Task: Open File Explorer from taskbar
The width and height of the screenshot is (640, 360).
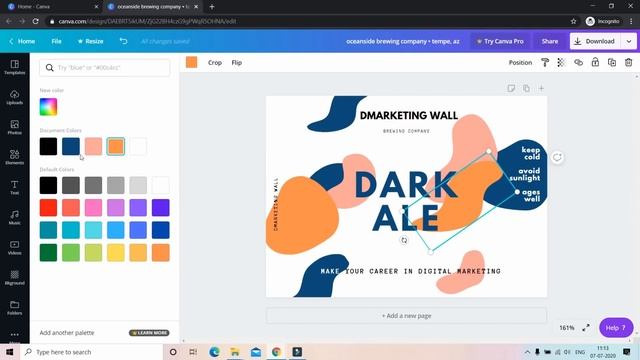Action: 235,352
